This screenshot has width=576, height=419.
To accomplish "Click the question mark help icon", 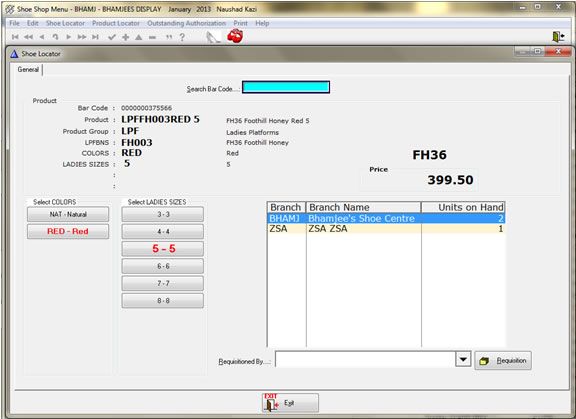I will pos(182,37).
